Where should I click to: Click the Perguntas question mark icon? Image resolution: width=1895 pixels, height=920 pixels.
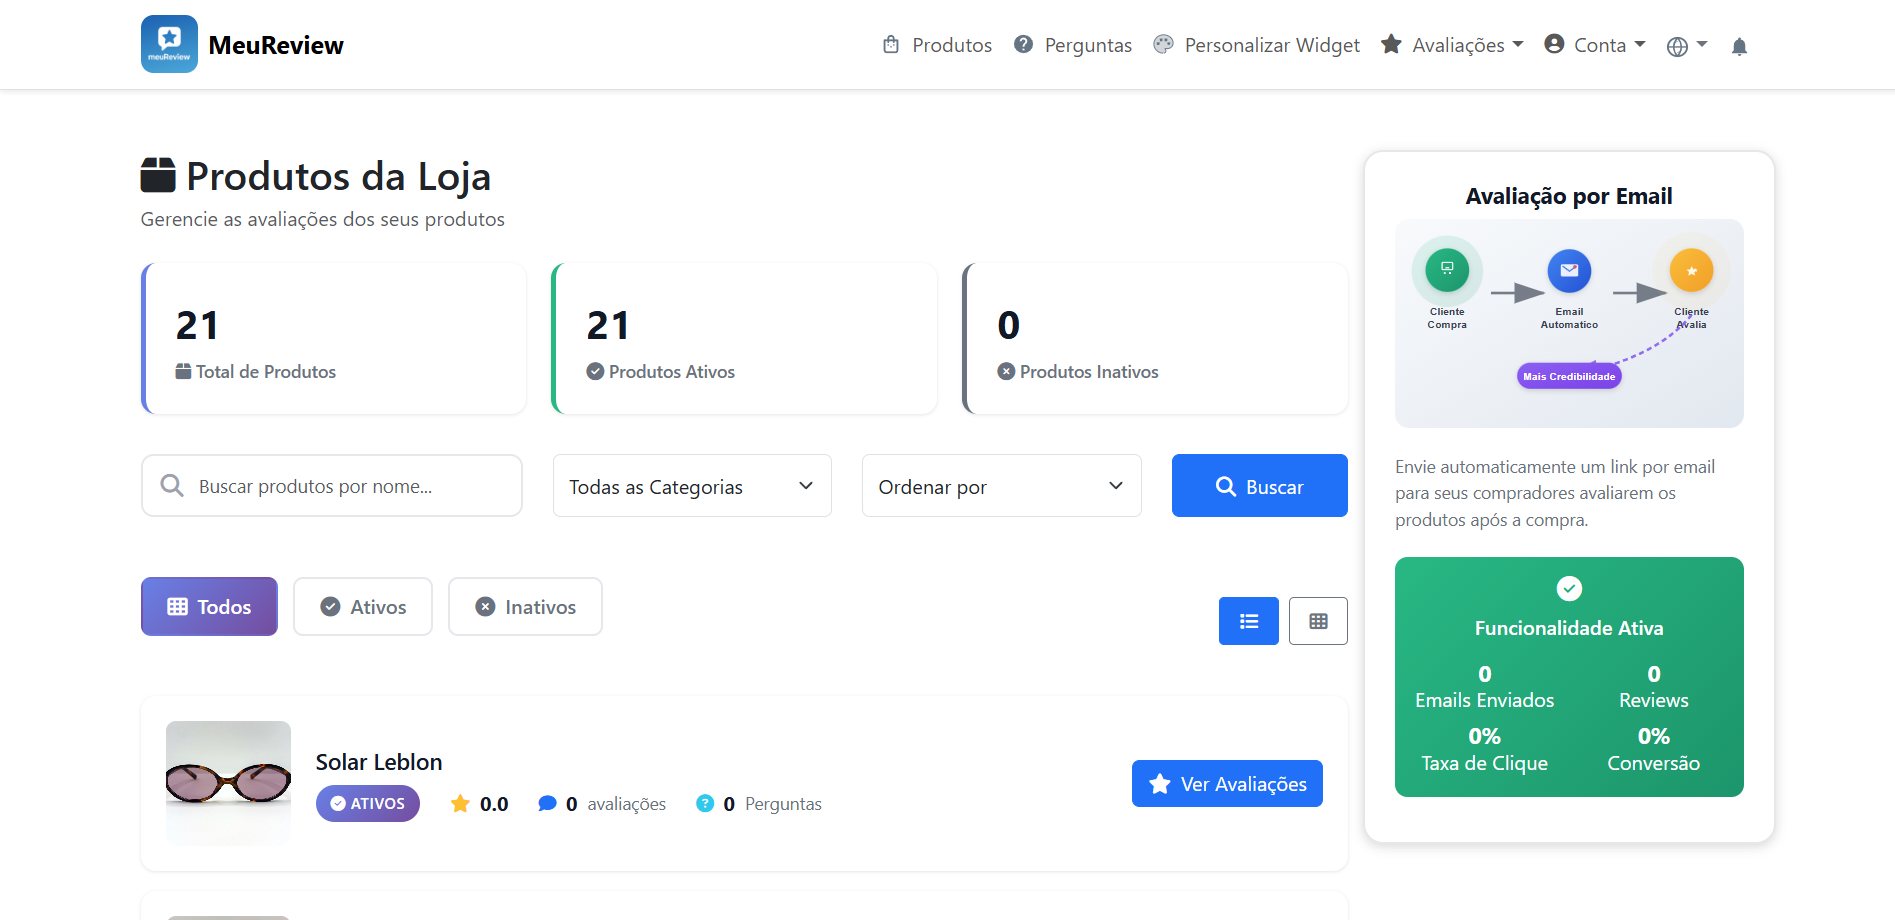tap(1023, 43)
